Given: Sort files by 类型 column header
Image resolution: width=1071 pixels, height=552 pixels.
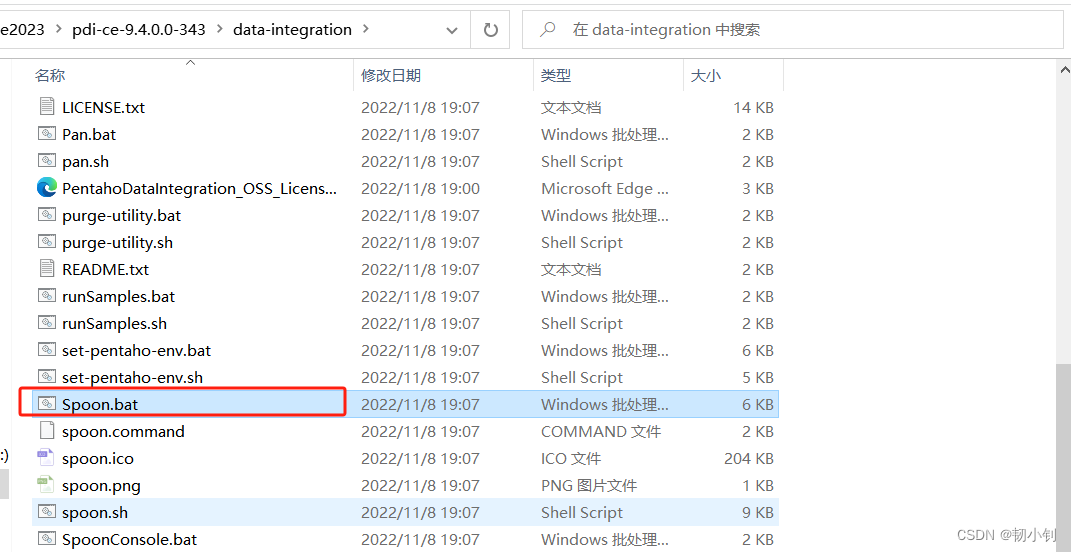Looking at the screenshot, I should click(556, 76).
